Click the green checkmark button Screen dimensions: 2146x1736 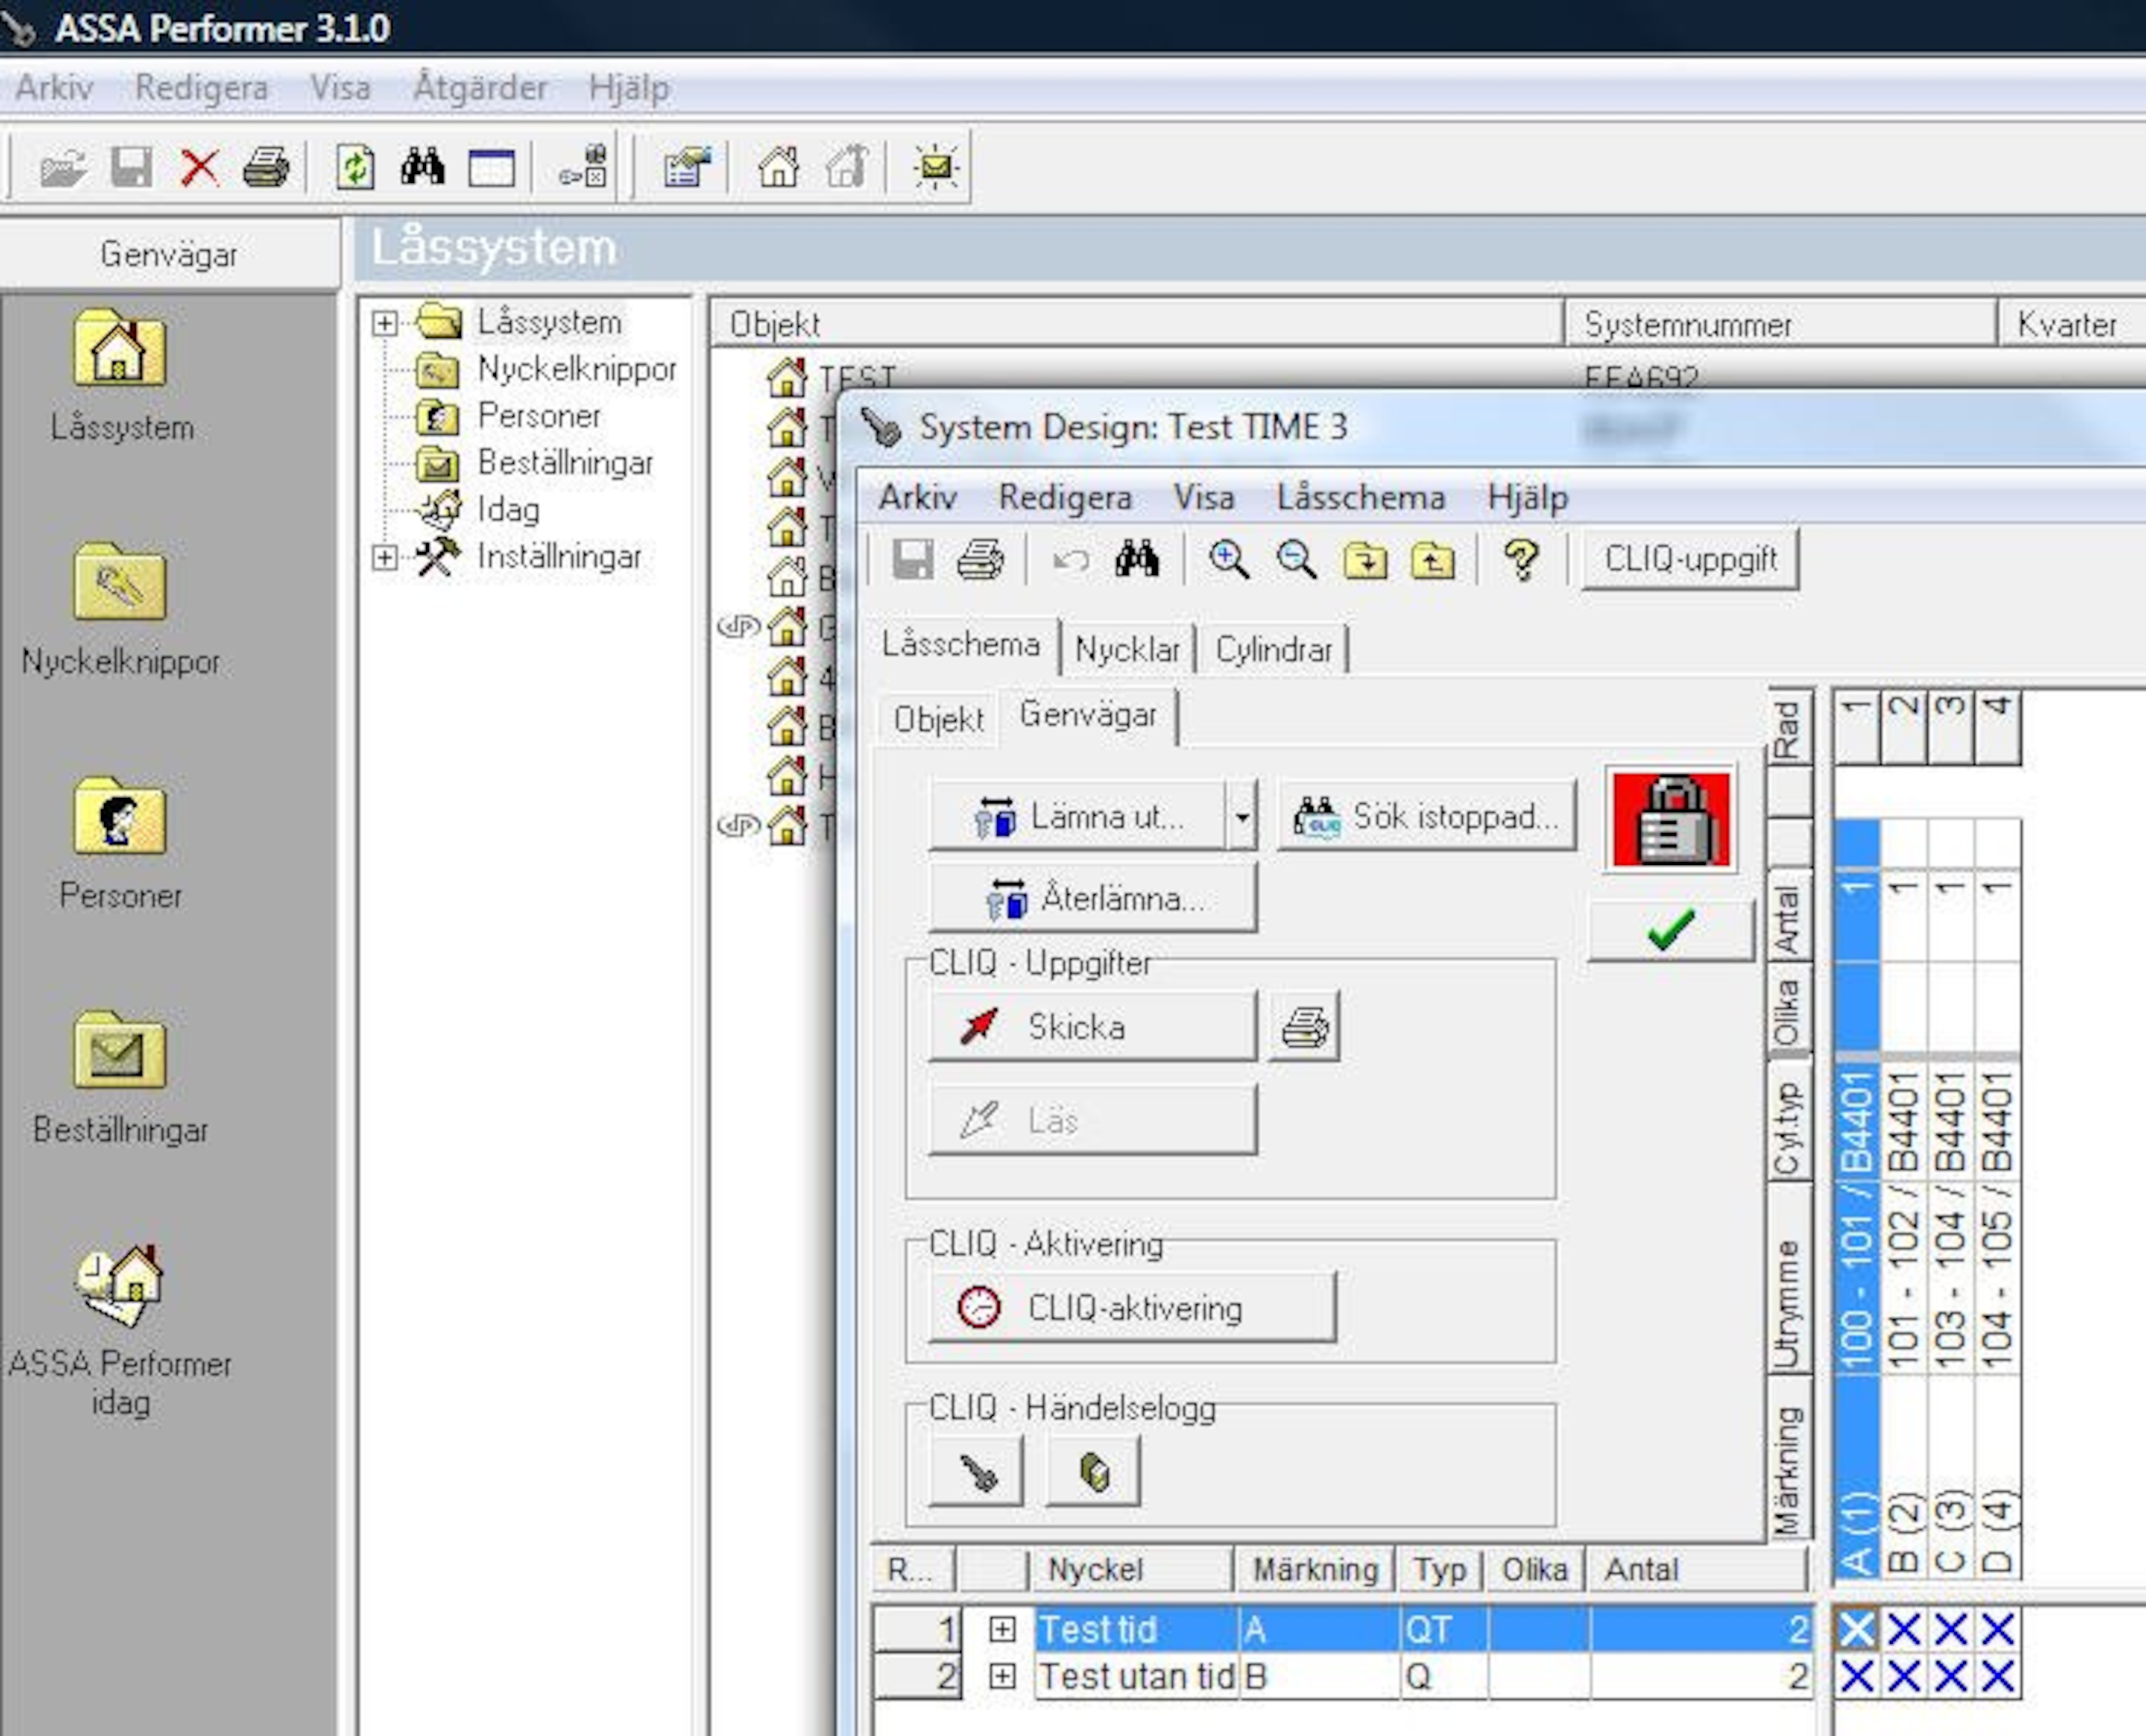(1671, 930)
